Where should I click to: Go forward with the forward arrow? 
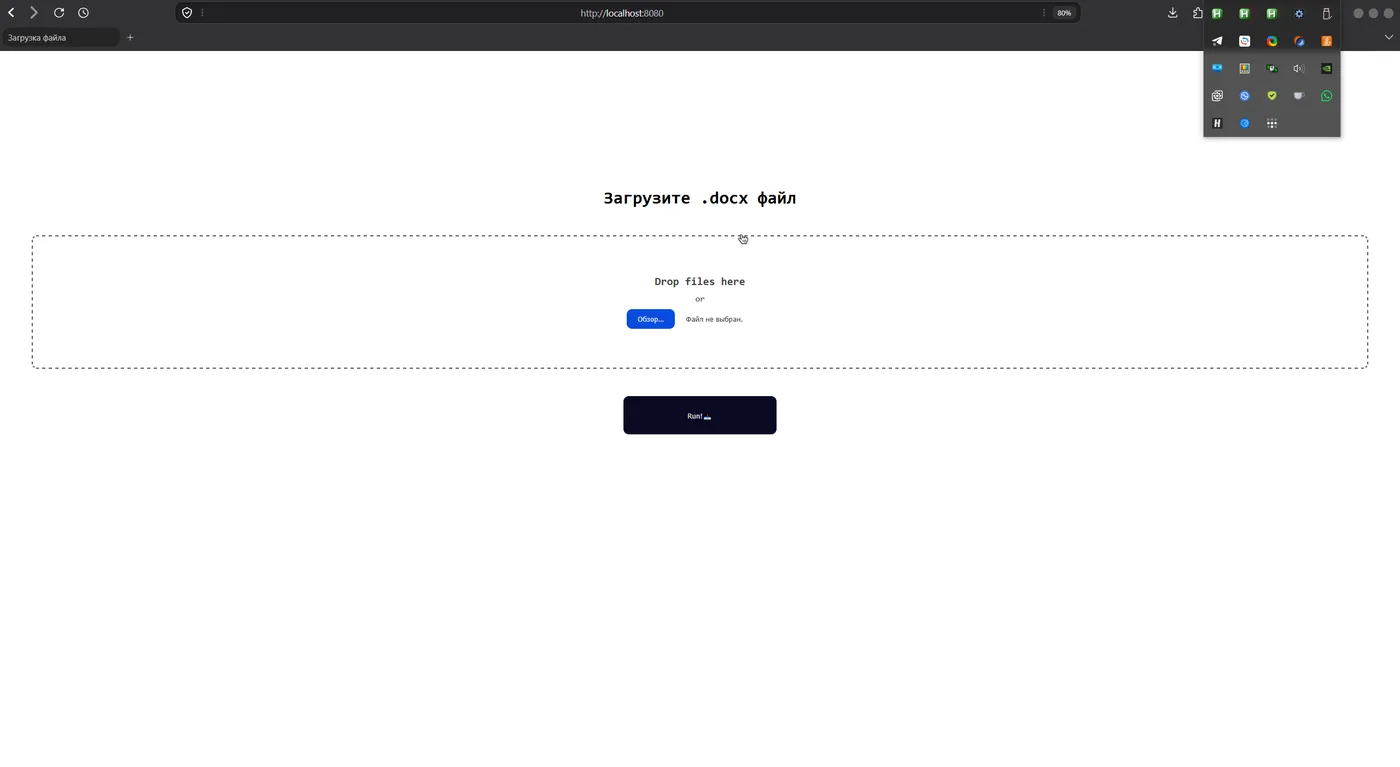[34, 13]
